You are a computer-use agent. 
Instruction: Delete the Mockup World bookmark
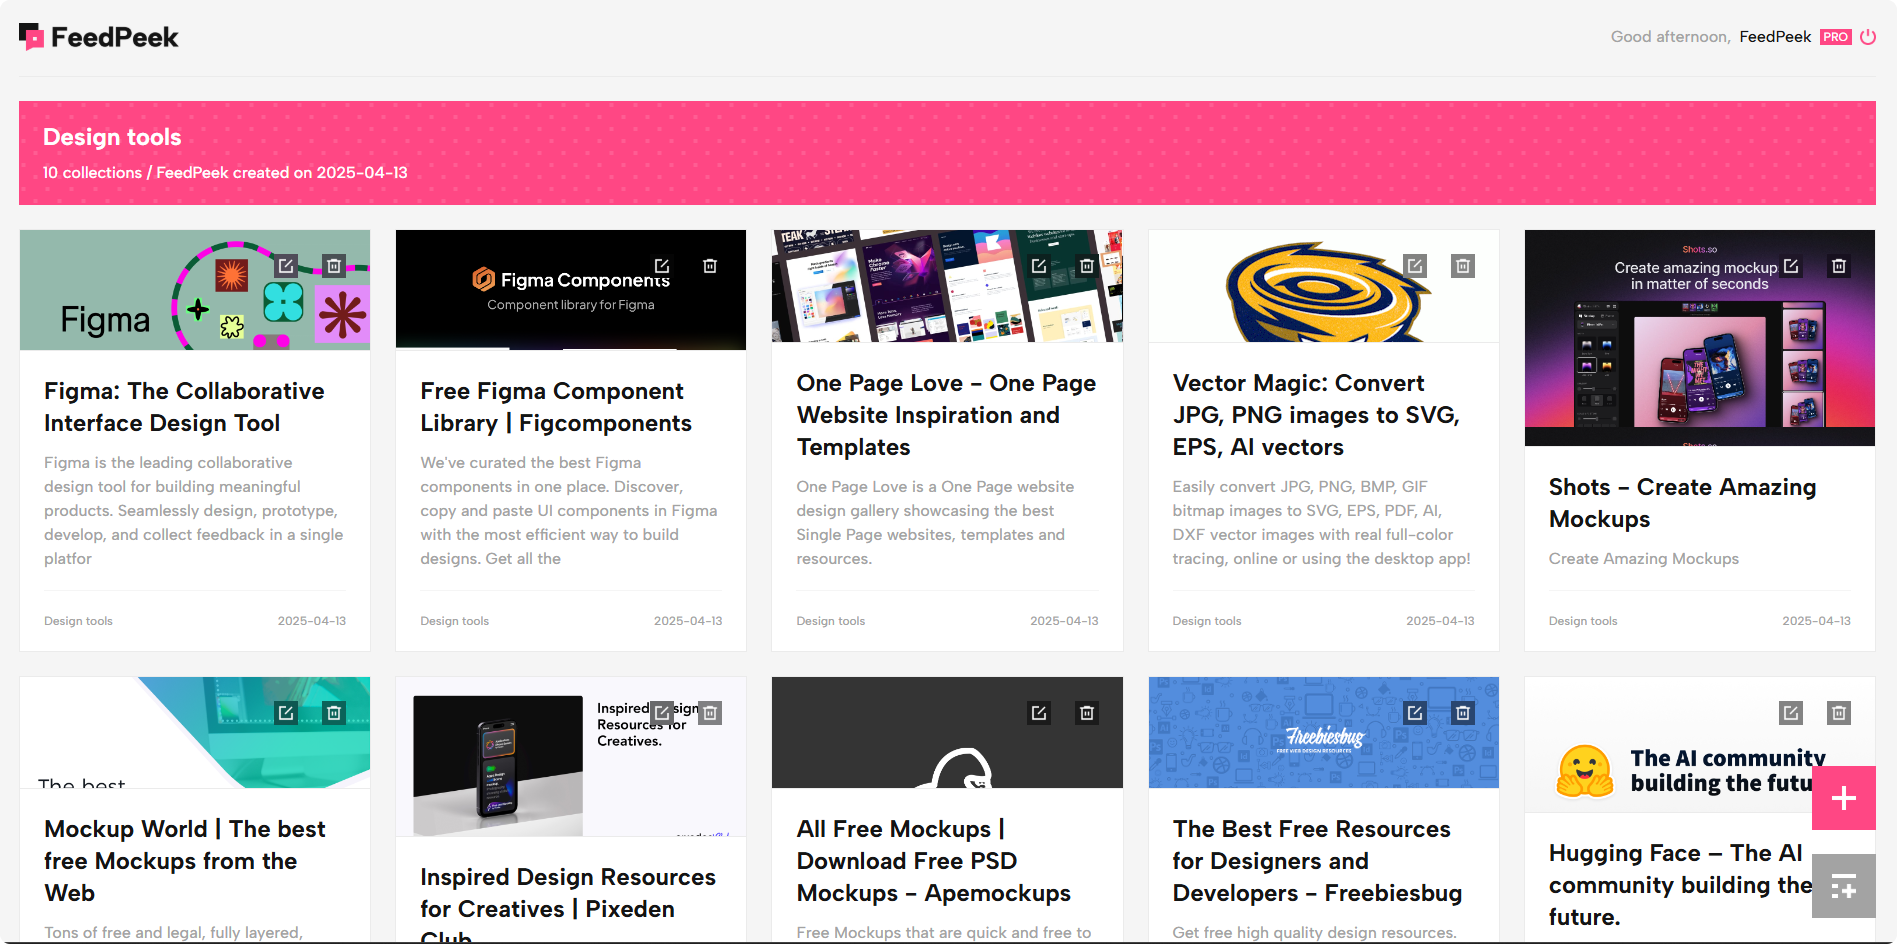pos(334,713)
